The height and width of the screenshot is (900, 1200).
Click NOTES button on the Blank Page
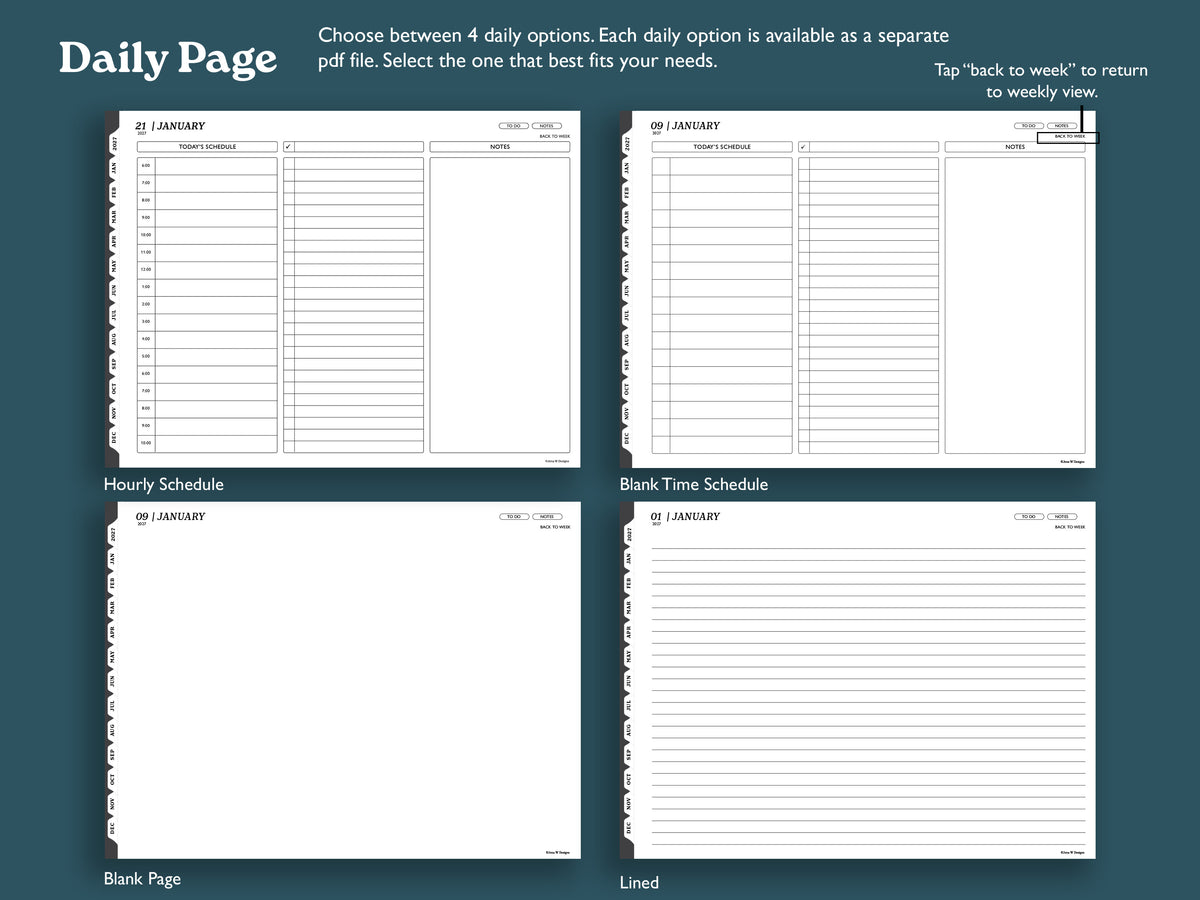pyautogui.click(x=547, y=517)
